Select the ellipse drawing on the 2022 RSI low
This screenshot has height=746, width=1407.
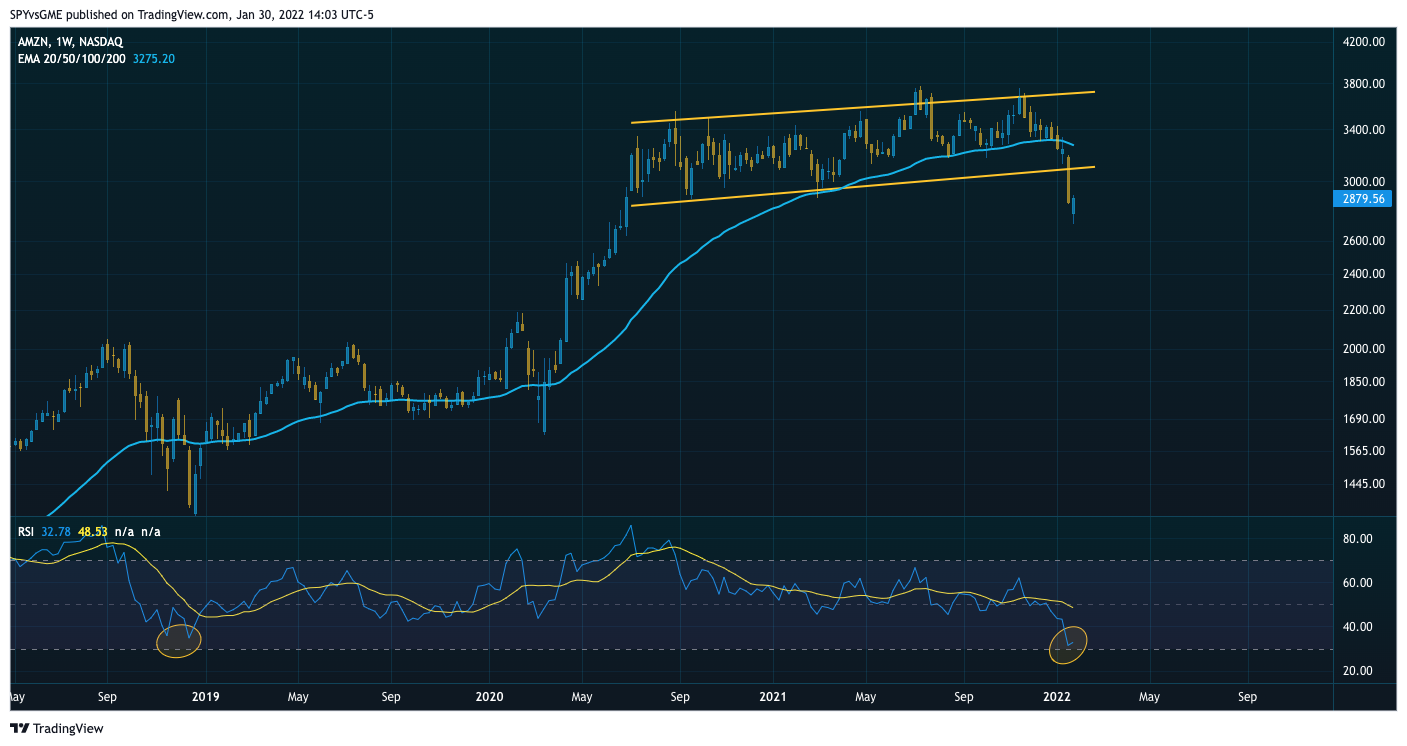1067,645
